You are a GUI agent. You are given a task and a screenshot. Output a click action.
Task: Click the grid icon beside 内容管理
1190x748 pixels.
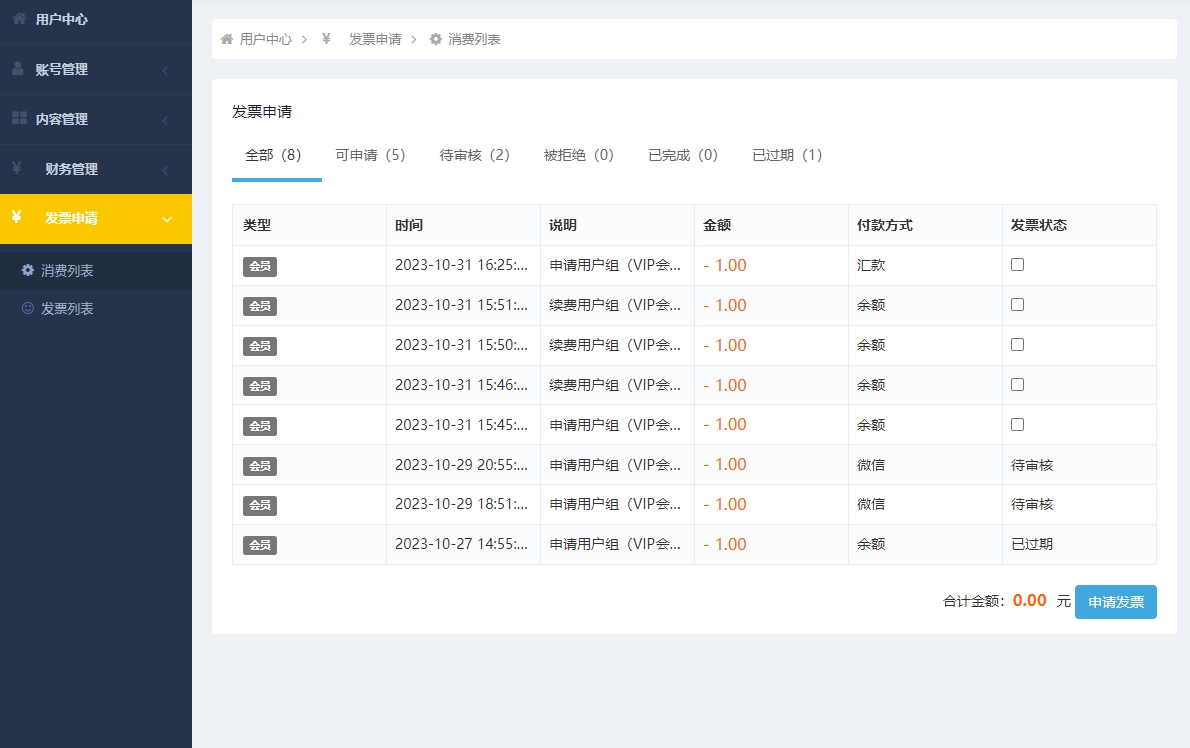19,118
